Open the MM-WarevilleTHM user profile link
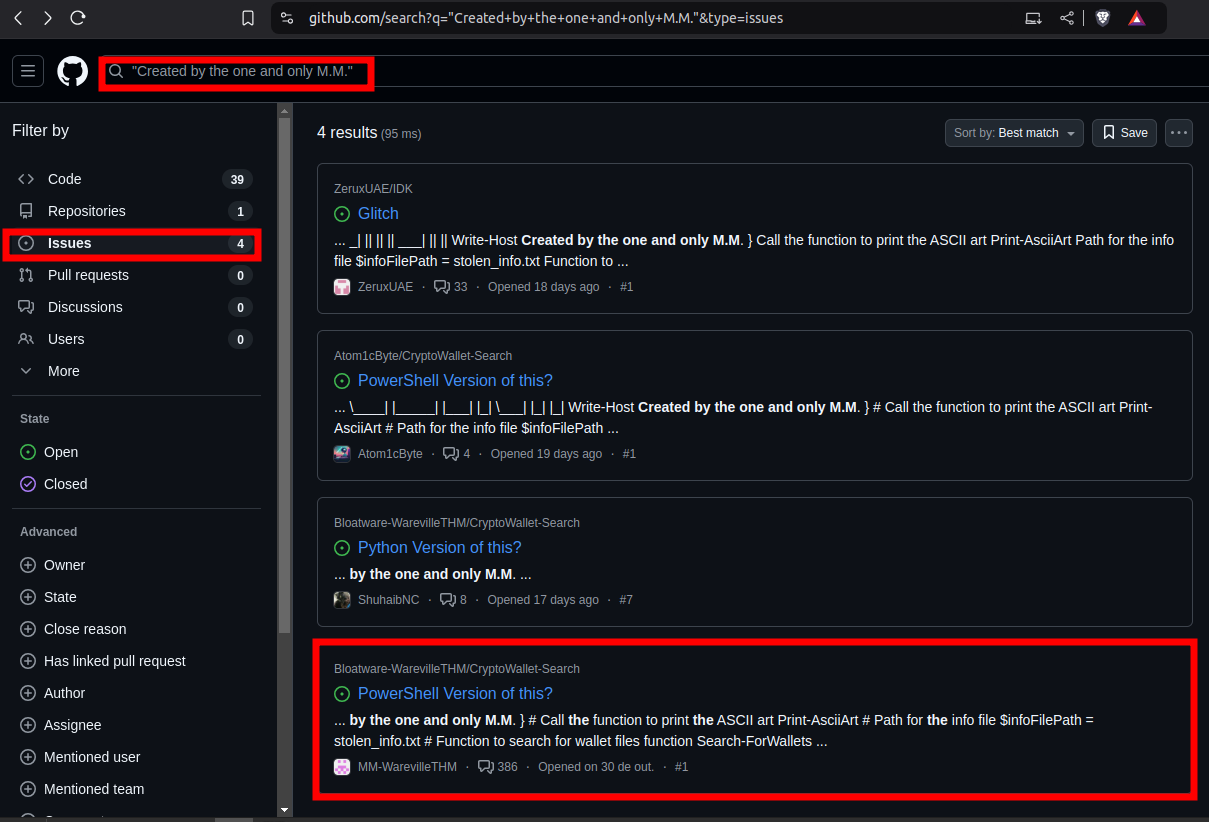The image size is (1209, 822). click(x=407, y=767)
